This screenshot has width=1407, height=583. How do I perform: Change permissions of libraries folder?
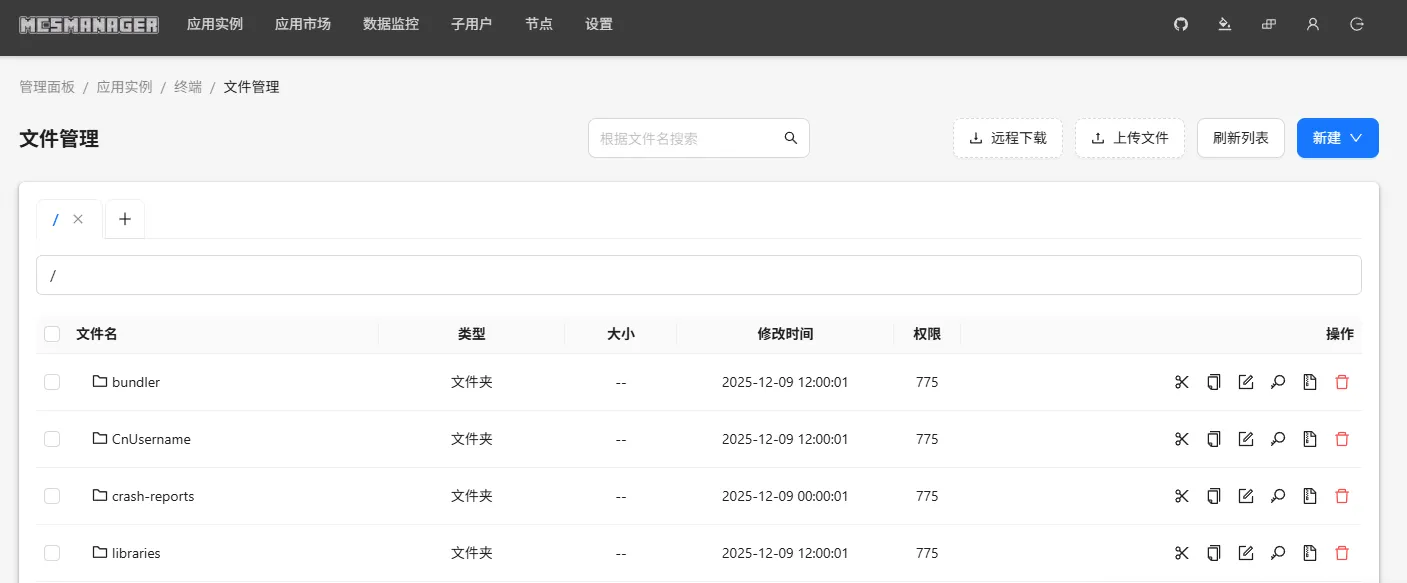coord(1278,553)
